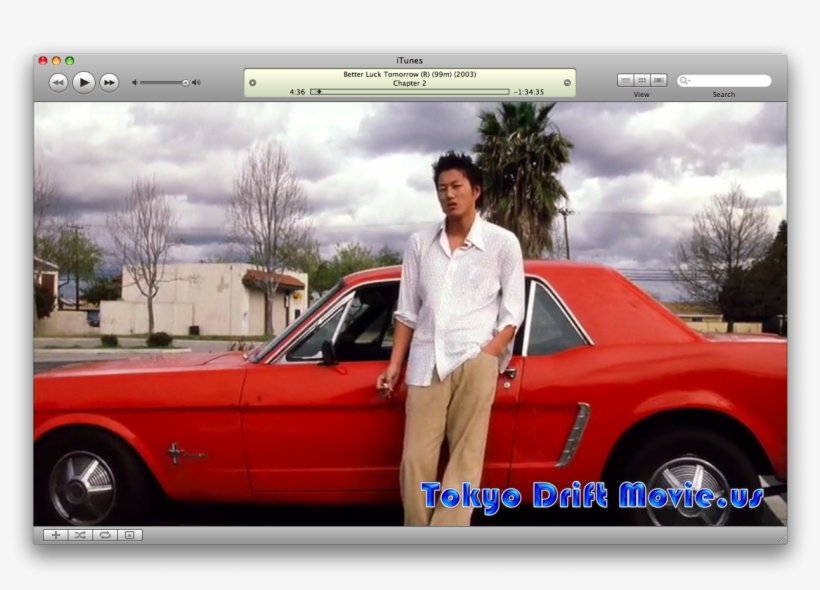Adjust the volume slider knob
The width and height of the screenshot is (820, 590).
click(185, 83)
